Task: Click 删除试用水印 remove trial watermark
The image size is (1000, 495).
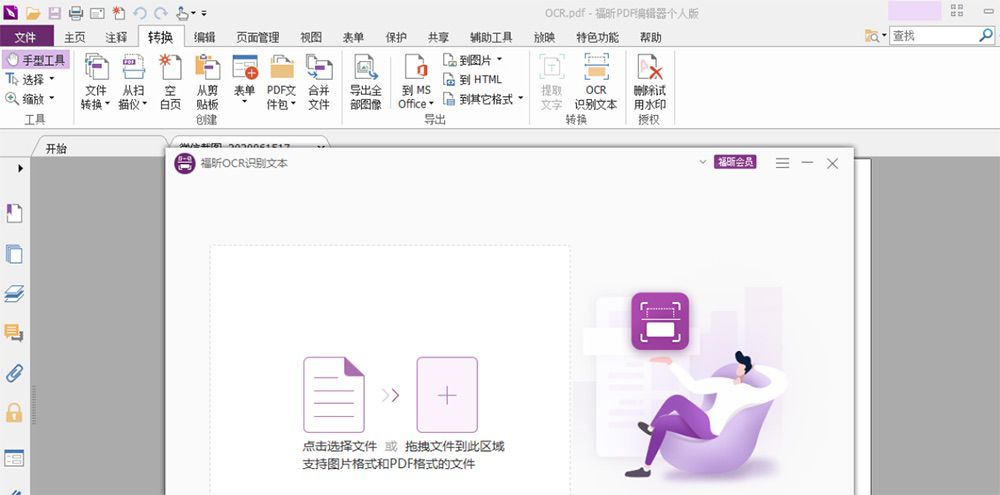Action: [x=649, y=82]
